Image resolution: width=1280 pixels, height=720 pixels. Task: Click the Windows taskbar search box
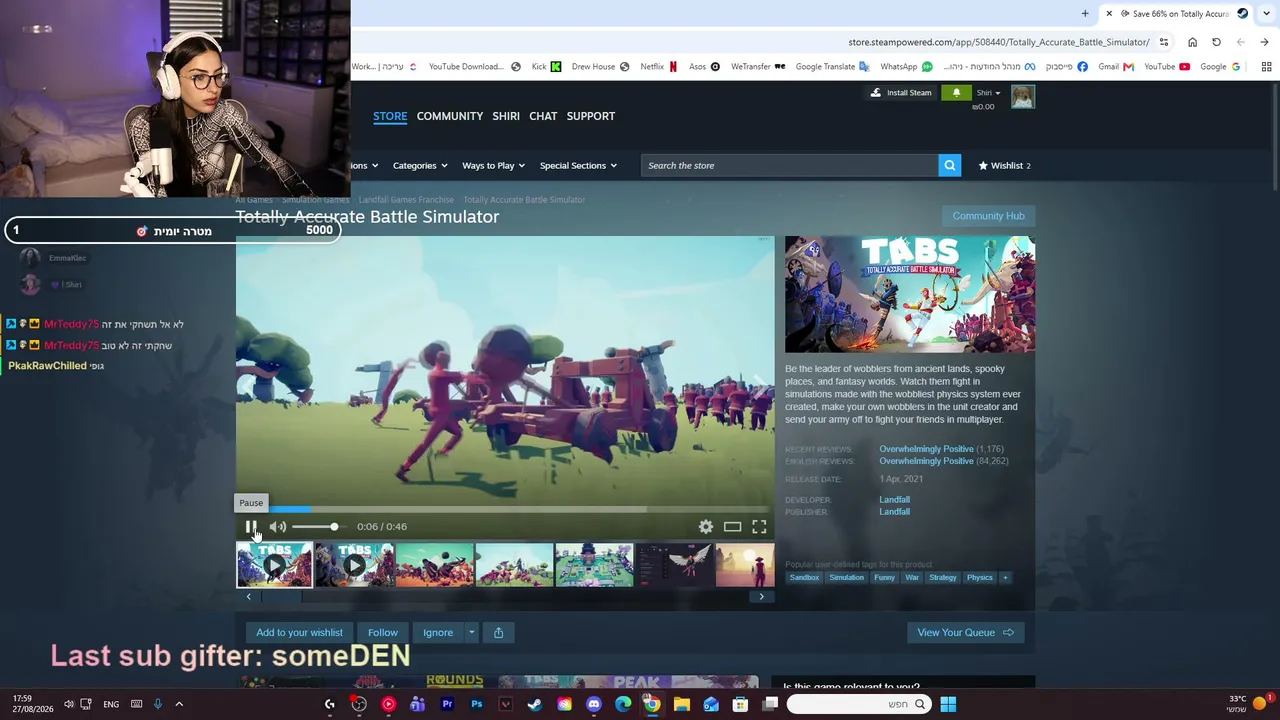click(858, 704)
